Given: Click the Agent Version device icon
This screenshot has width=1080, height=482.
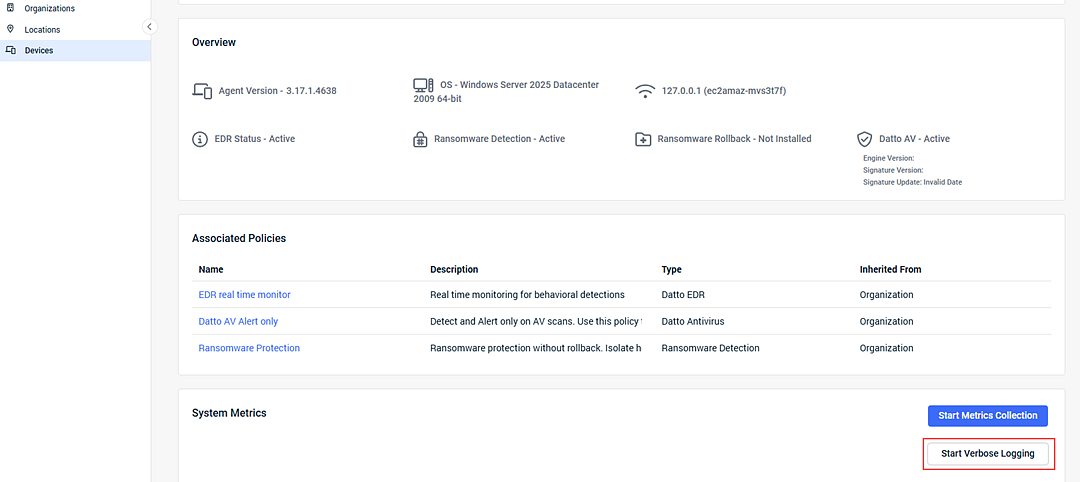Looking at the screenshot, I should pos(202,90).
